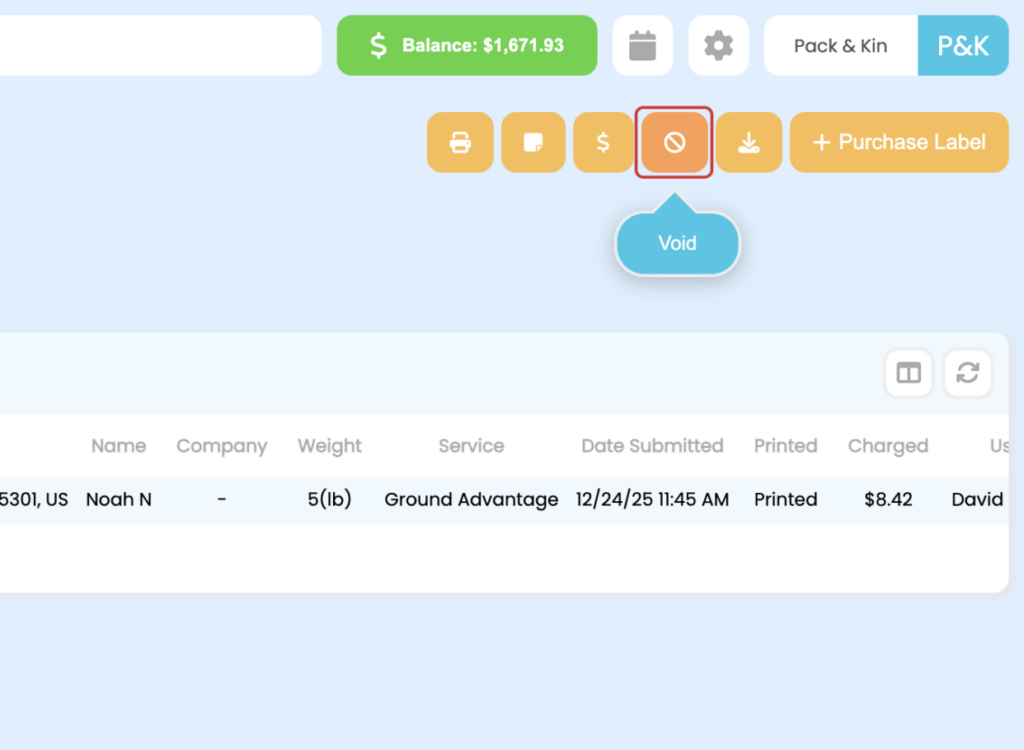Sort by the Date Submitted column
The height and width of the screenshot is (750, 1024).
click(x=652, y=446)
